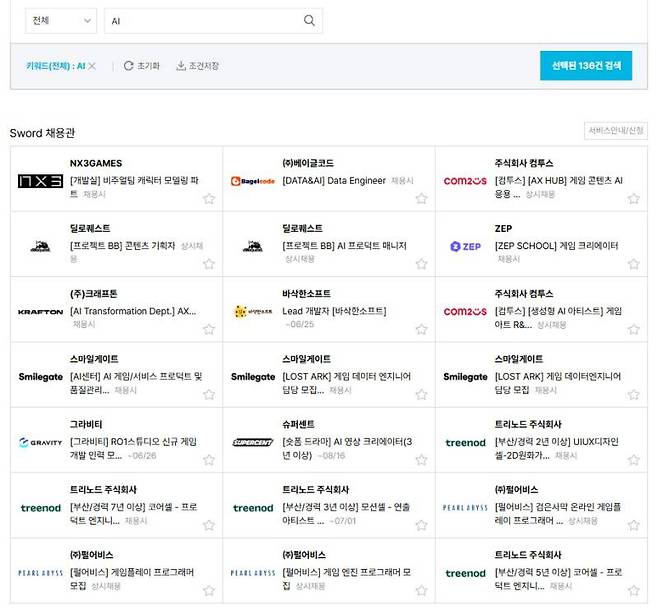
Task: Star the ZEP SCHOOL posting
Action: tap(634, 264)
